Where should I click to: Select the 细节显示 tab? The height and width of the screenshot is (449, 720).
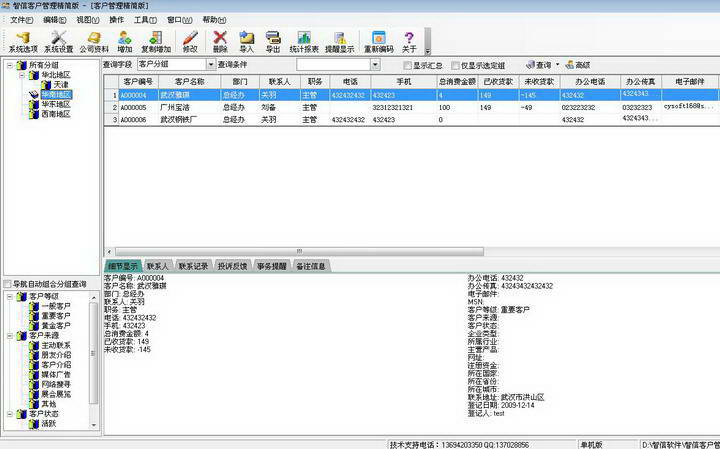(123, 266)
